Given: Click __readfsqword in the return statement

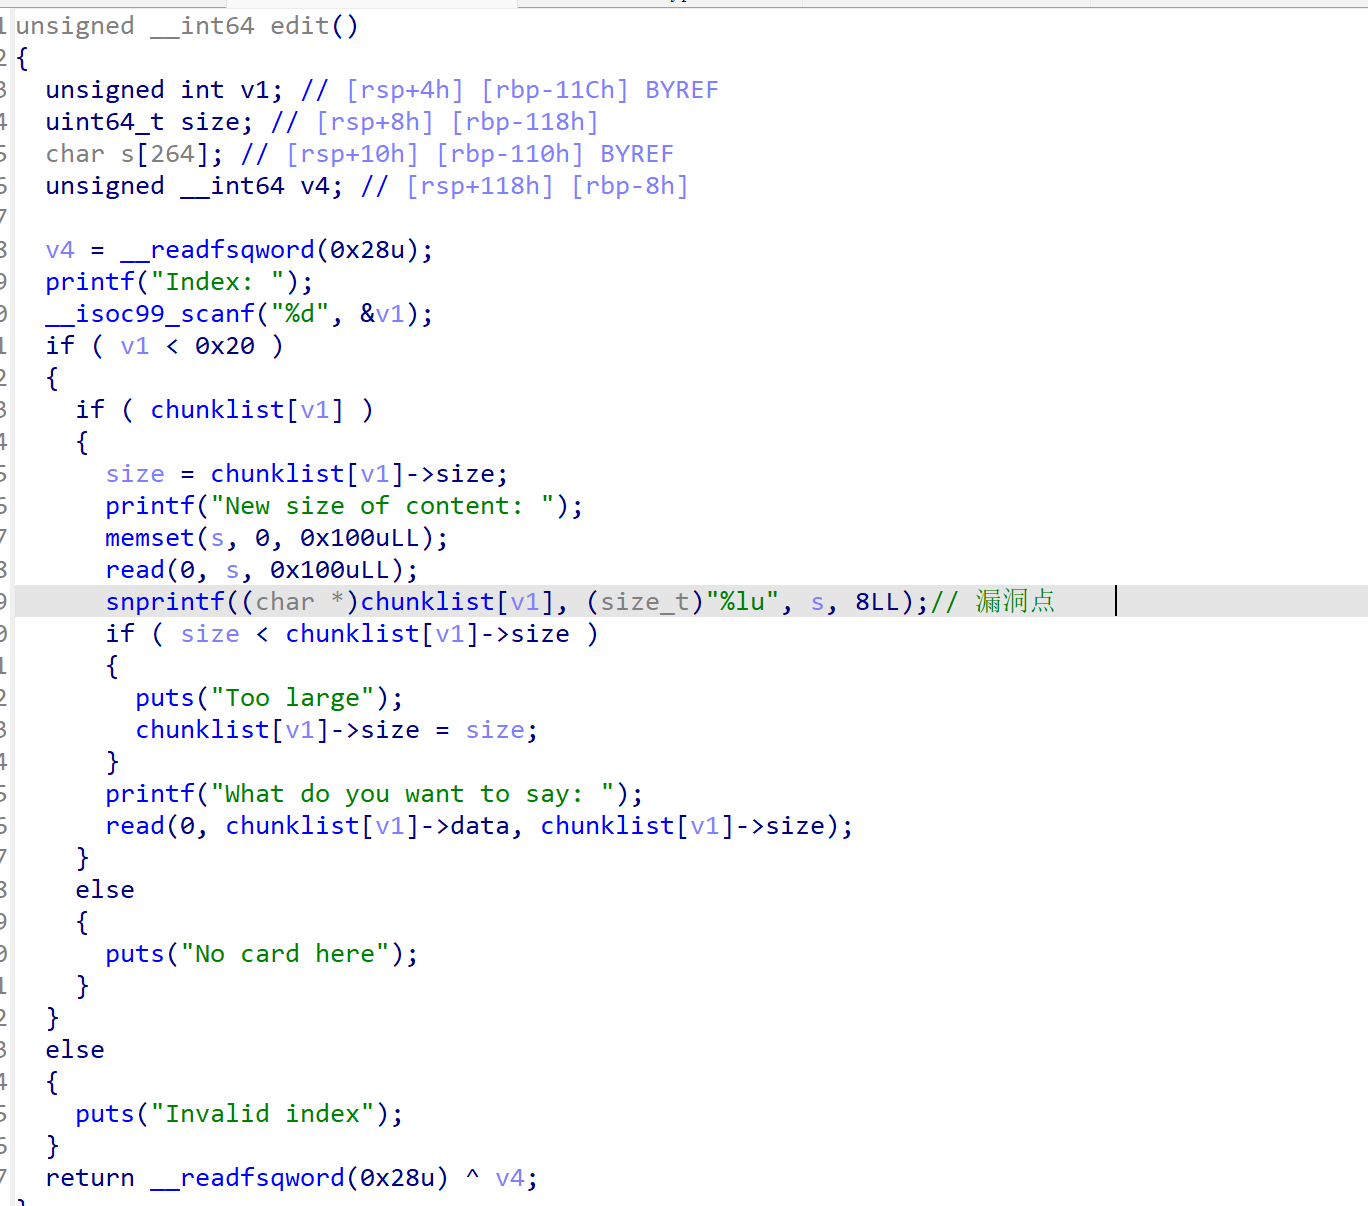Looking at the screenshot, I should pyautogui.click(x=247, y=1178).
